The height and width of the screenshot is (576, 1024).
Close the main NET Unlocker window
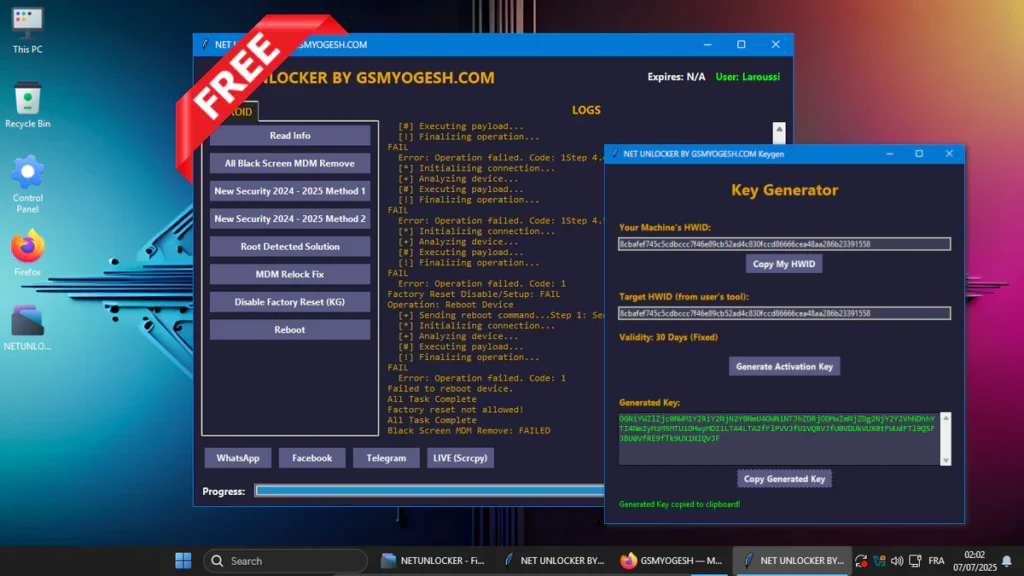tap(775, 44)
